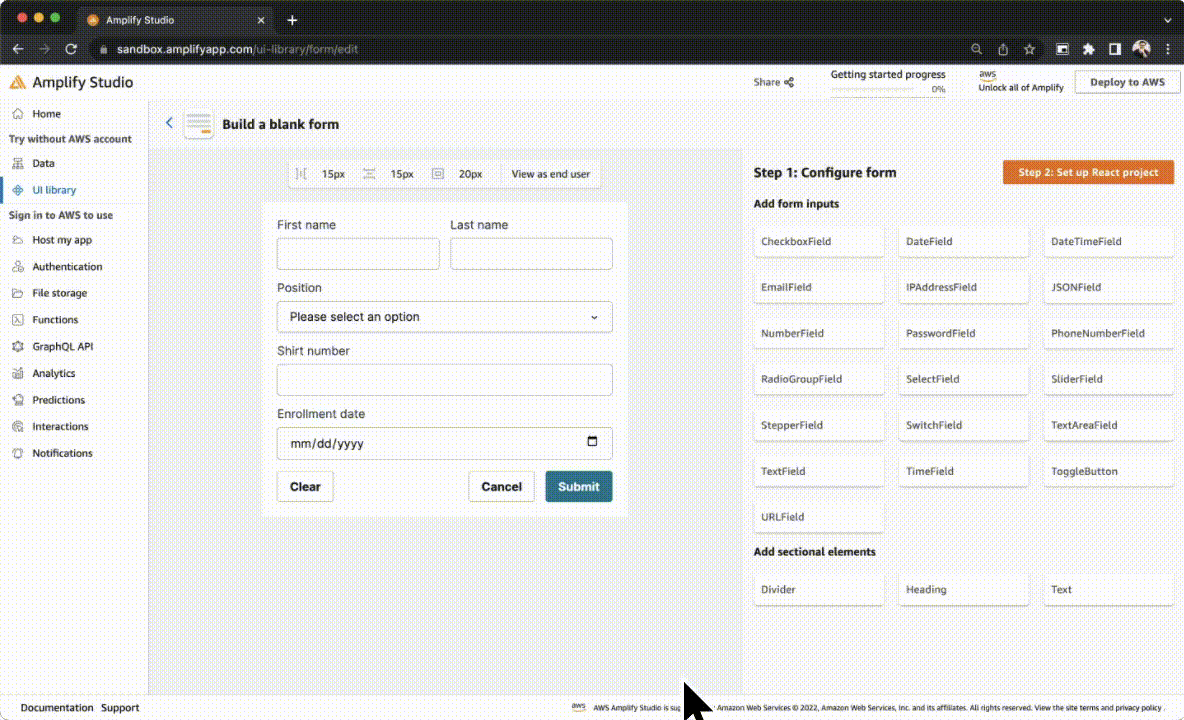Submit the form
This screenshot has height=720, width=1184.
coord(578,486)
